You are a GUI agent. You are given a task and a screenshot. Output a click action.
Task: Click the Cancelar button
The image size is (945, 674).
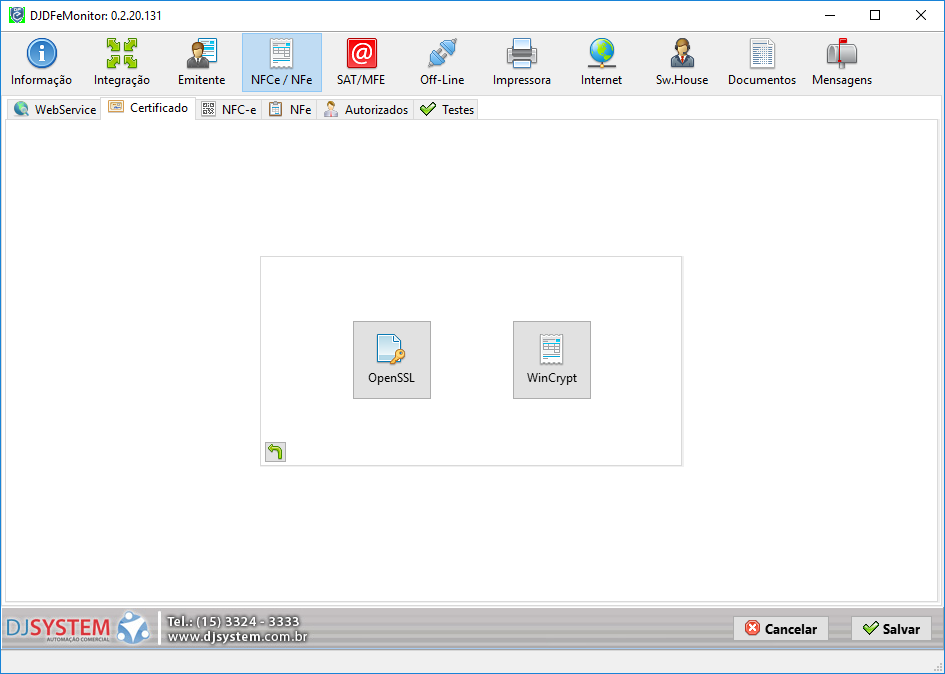click(780, 629)
